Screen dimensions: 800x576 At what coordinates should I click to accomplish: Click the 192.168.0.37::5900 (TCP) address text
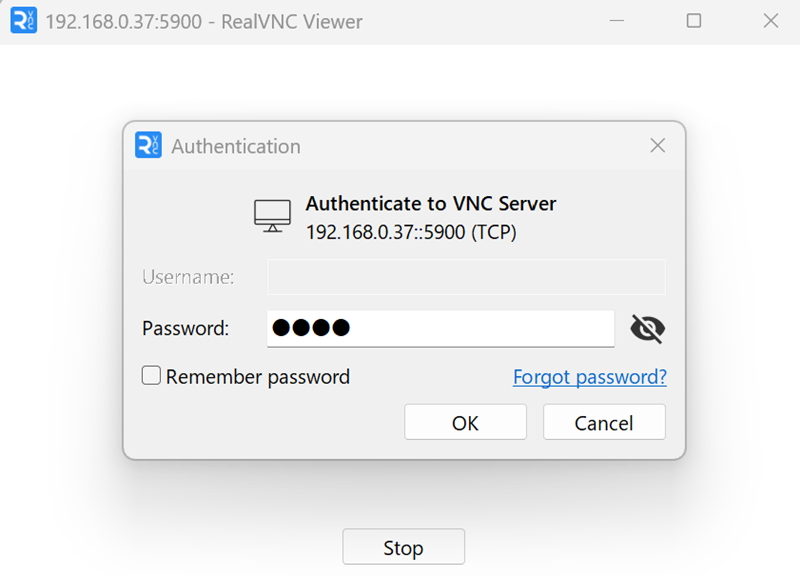pyautogui.click(x=410, y=232)
